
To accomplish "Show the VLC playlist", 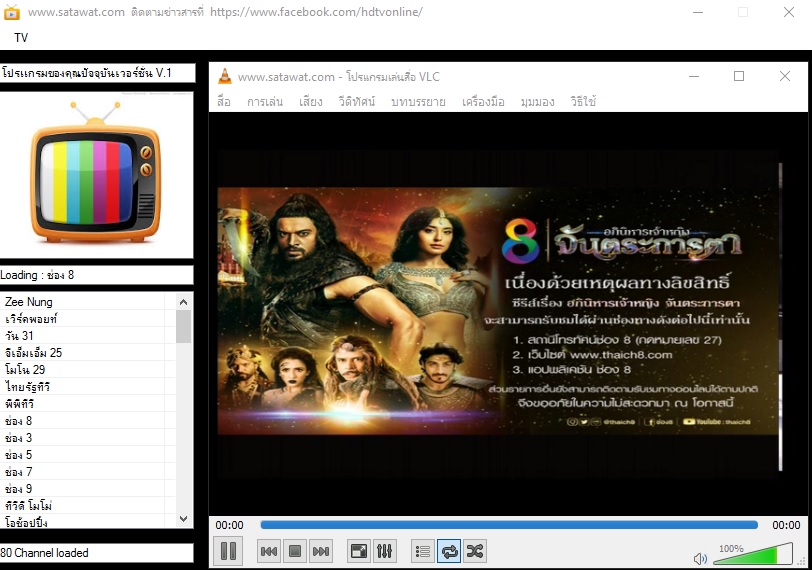I will click(423, 551).
